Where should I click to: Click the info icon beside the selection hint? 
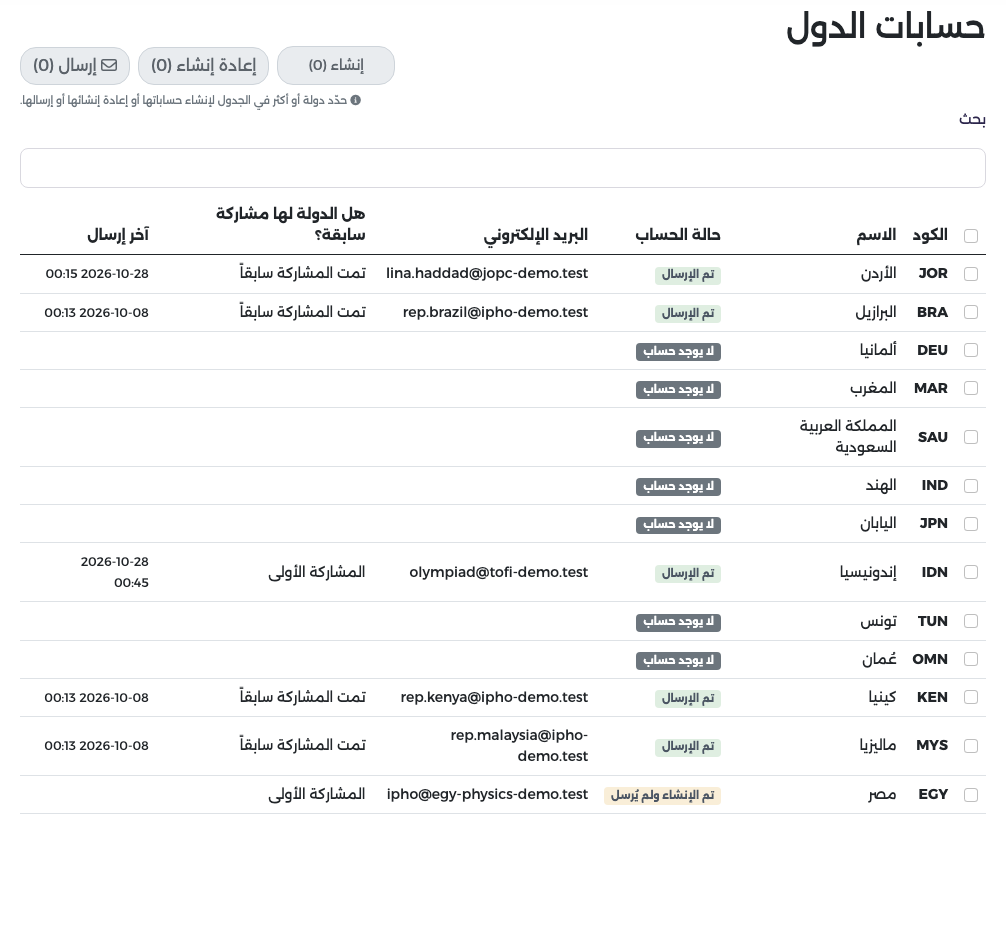pyautogui.click(x=355, y=100)
